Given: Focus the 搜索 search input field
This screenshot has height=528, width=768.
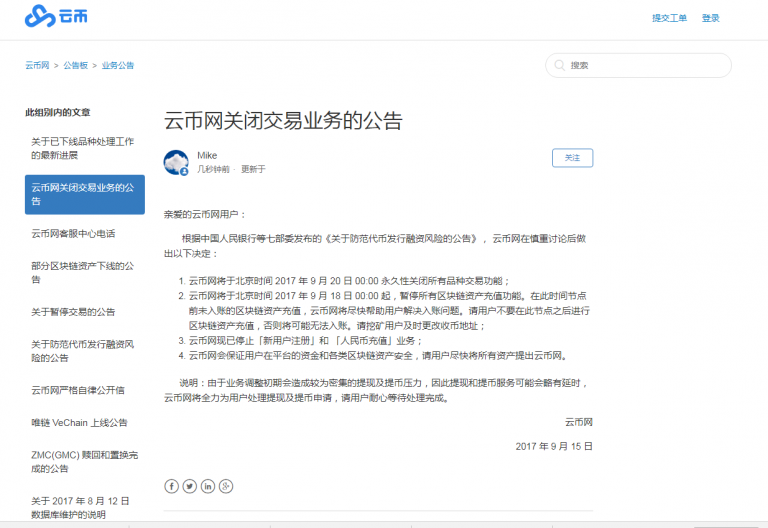Looking at the screenshot, I should 645,66.
